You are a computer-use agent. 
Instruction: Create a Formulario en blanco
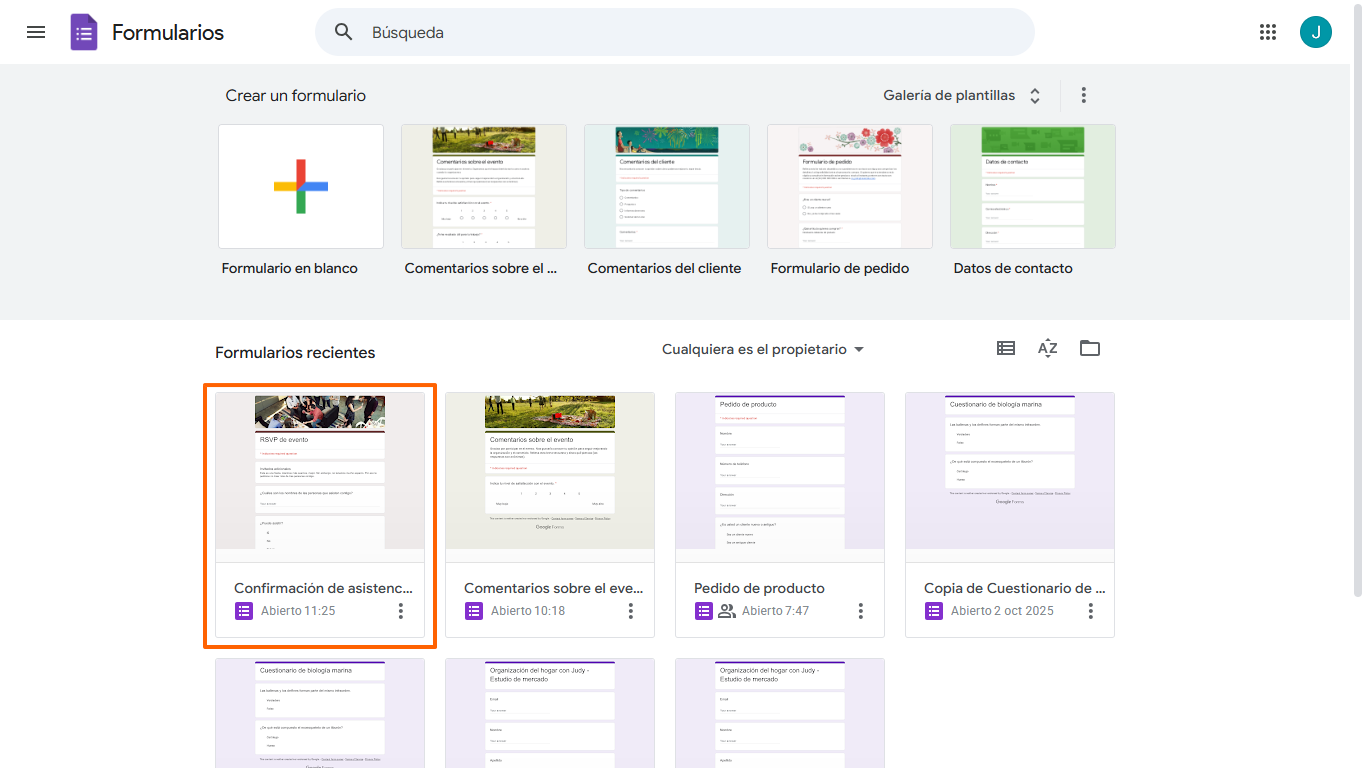click(300, 186)
